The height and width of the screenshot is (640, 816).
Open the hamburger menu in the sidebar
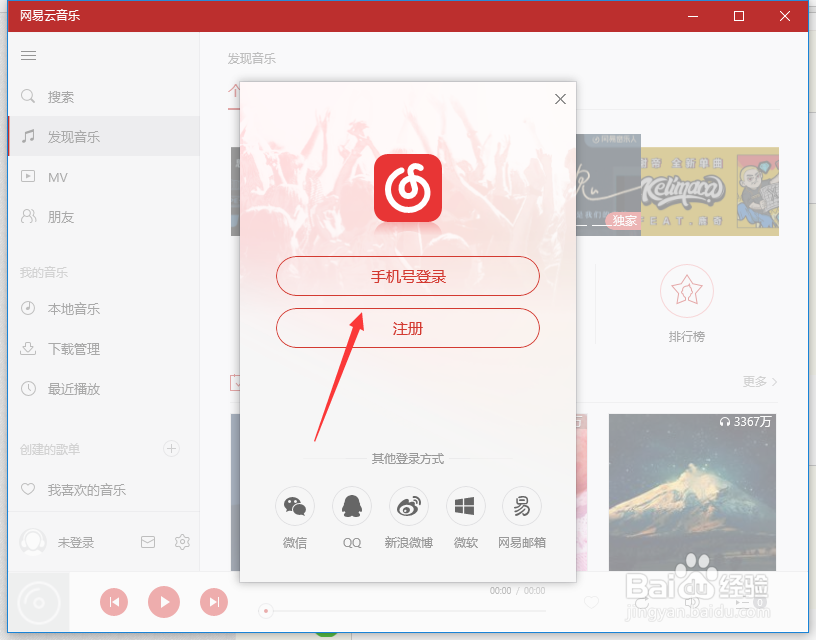pos(29,55)
